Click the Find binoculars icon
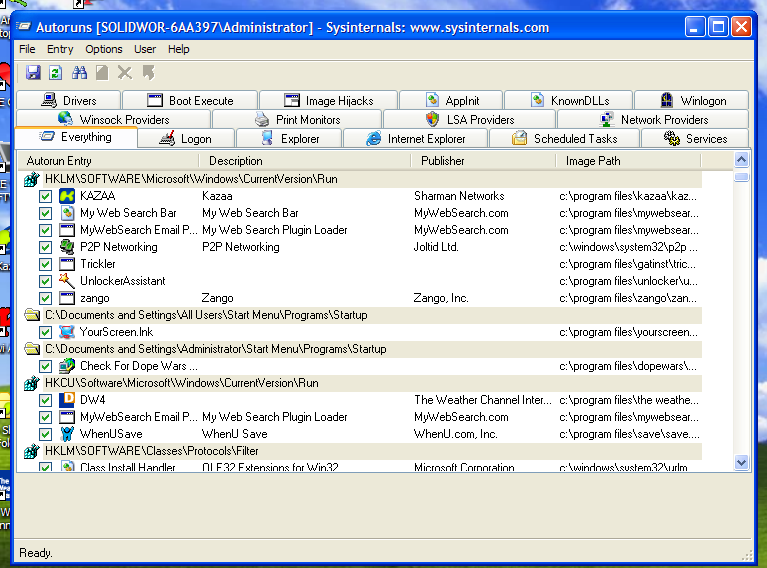This screenshot has width=767, height=568. pyautogui.click(x=79, y=73)
